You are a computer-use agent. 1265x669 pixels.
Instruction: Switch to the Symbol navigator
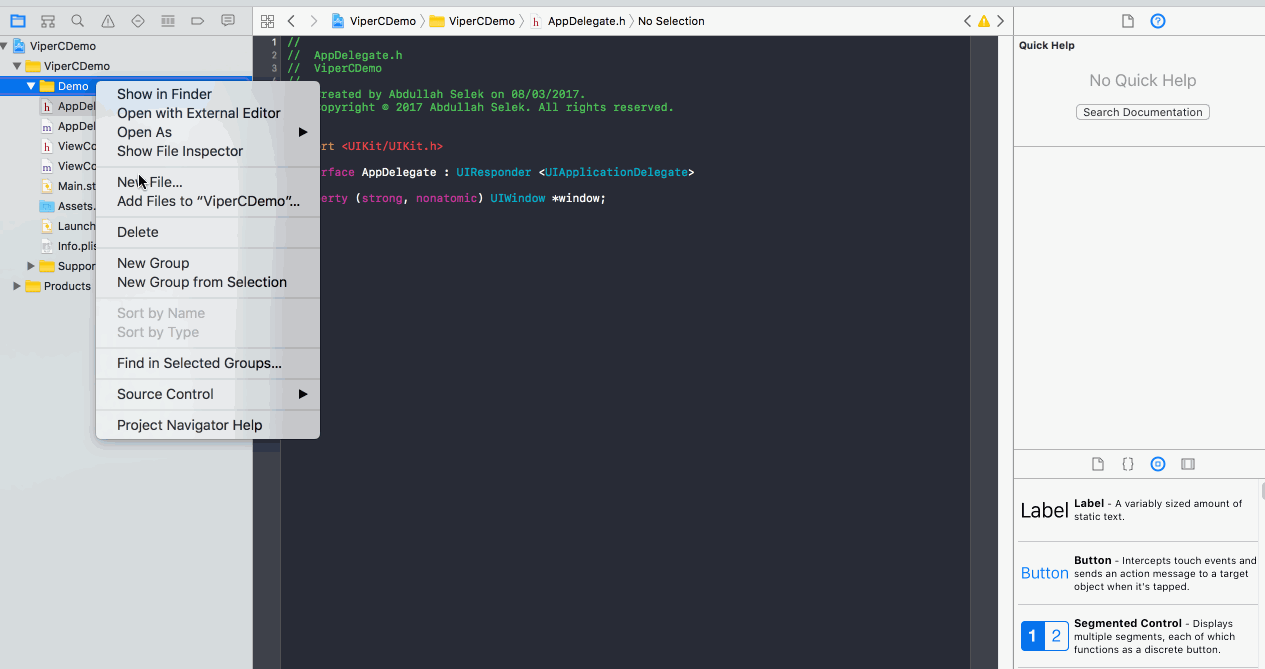48,20
